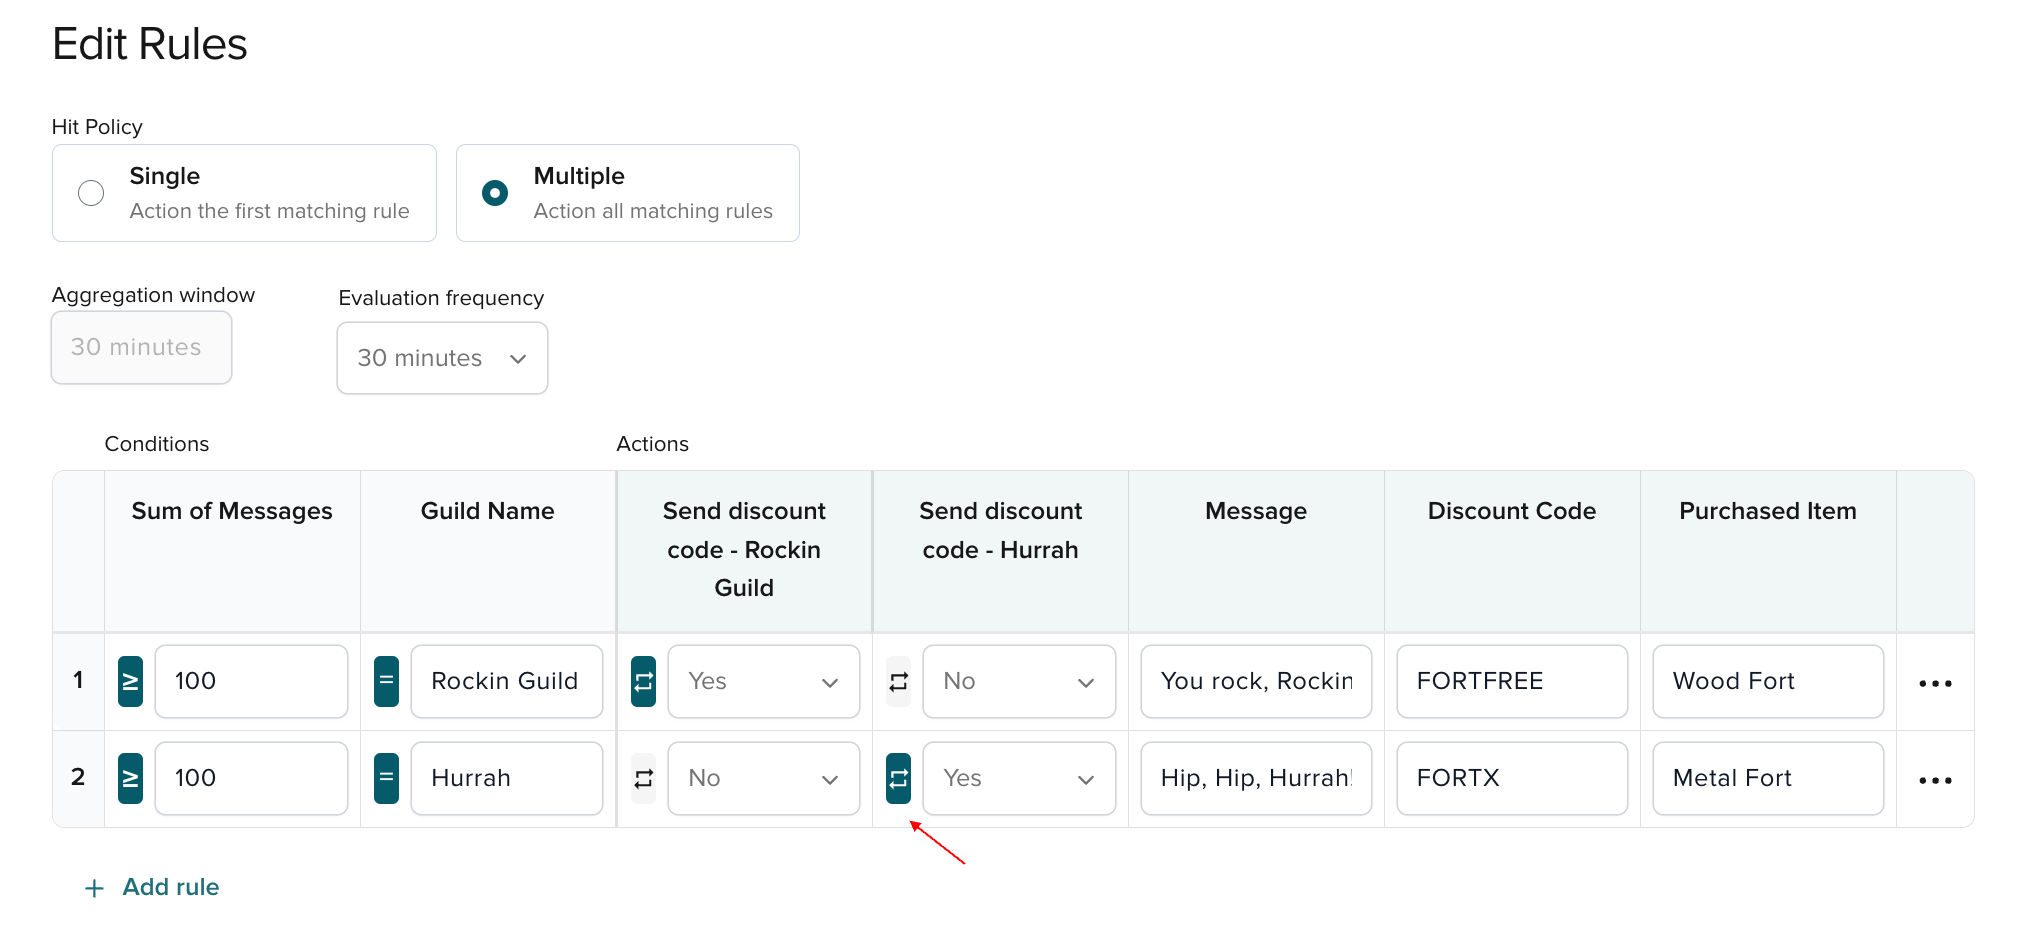Click the FORTFREE discount code field

click(x=1511, y=681)
